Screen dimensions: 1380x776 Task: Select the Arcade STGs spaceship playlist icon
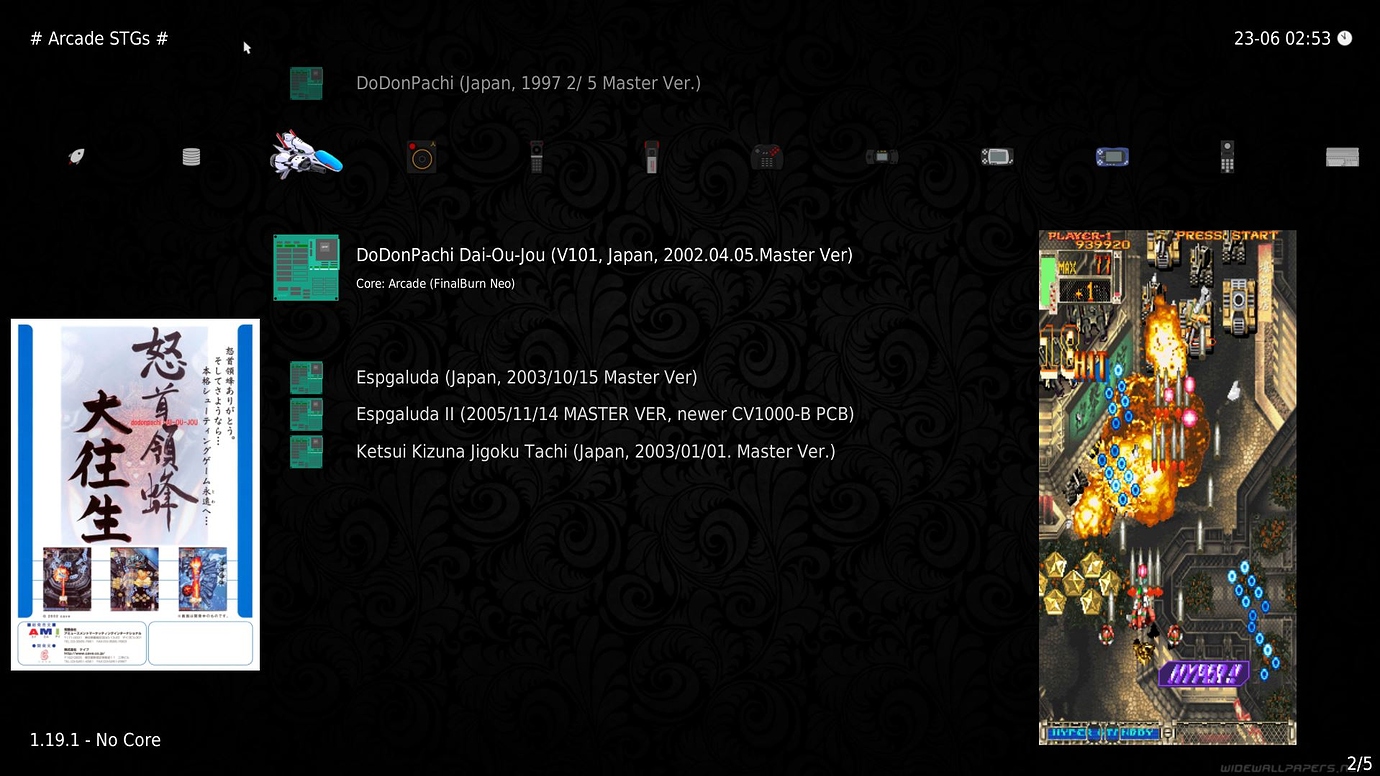pos(306,156)
